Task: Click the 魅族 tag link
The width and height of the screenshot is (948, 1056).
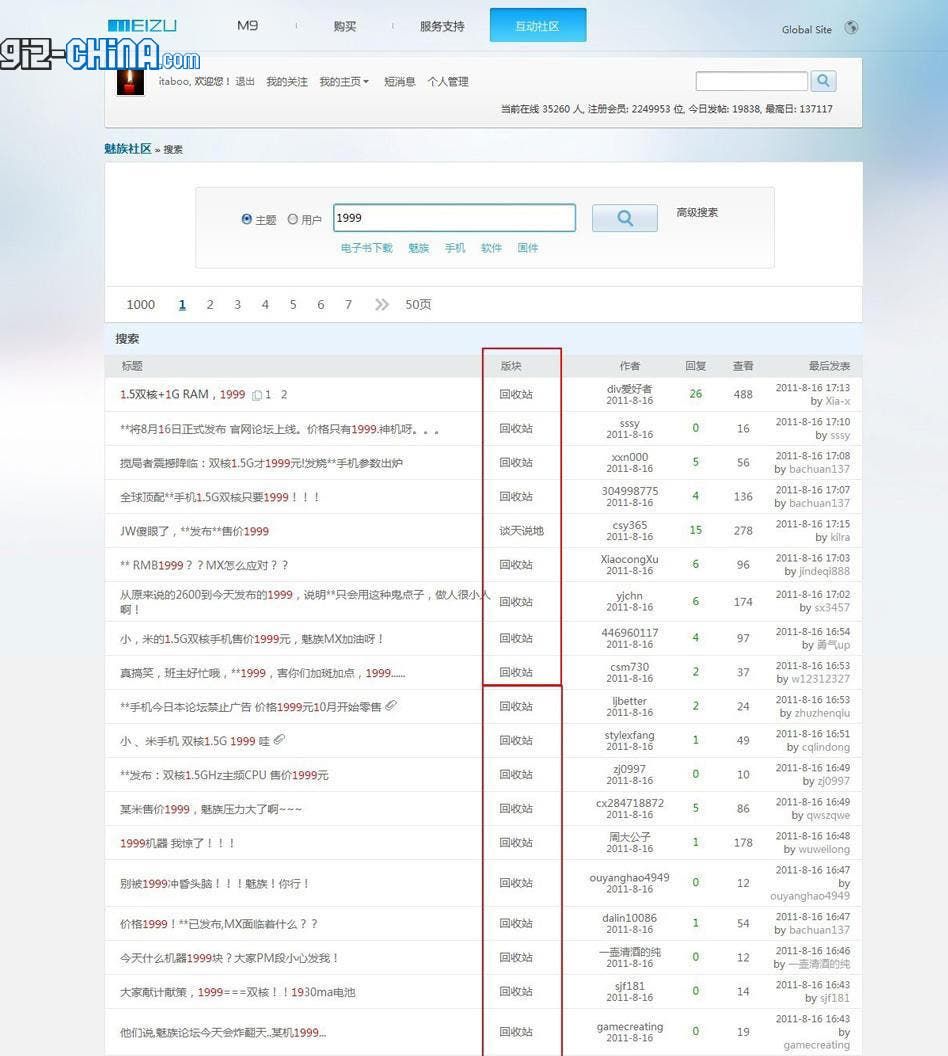Action: pyautogui.click(x=418, y=248)
